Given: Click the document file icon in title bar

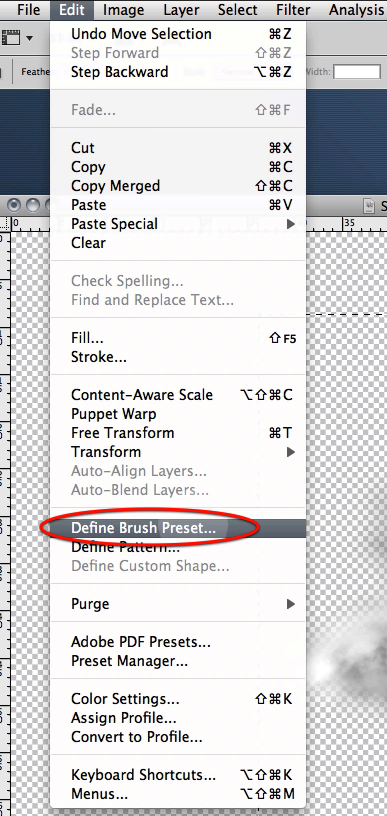Looking at the screenshot, I should pos(369,206).
